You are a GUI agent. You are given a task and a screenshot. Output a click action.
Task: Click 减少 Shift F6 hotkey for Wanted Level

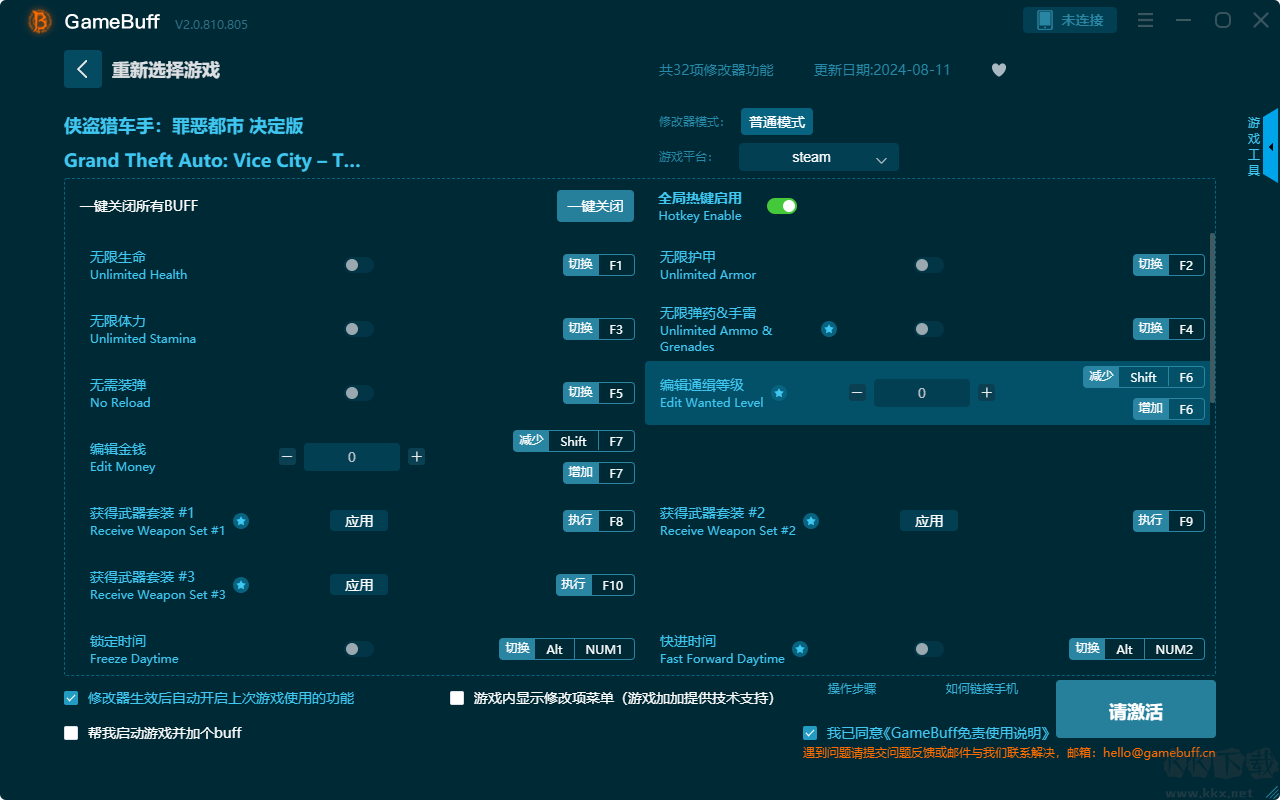pos(1144,377)
